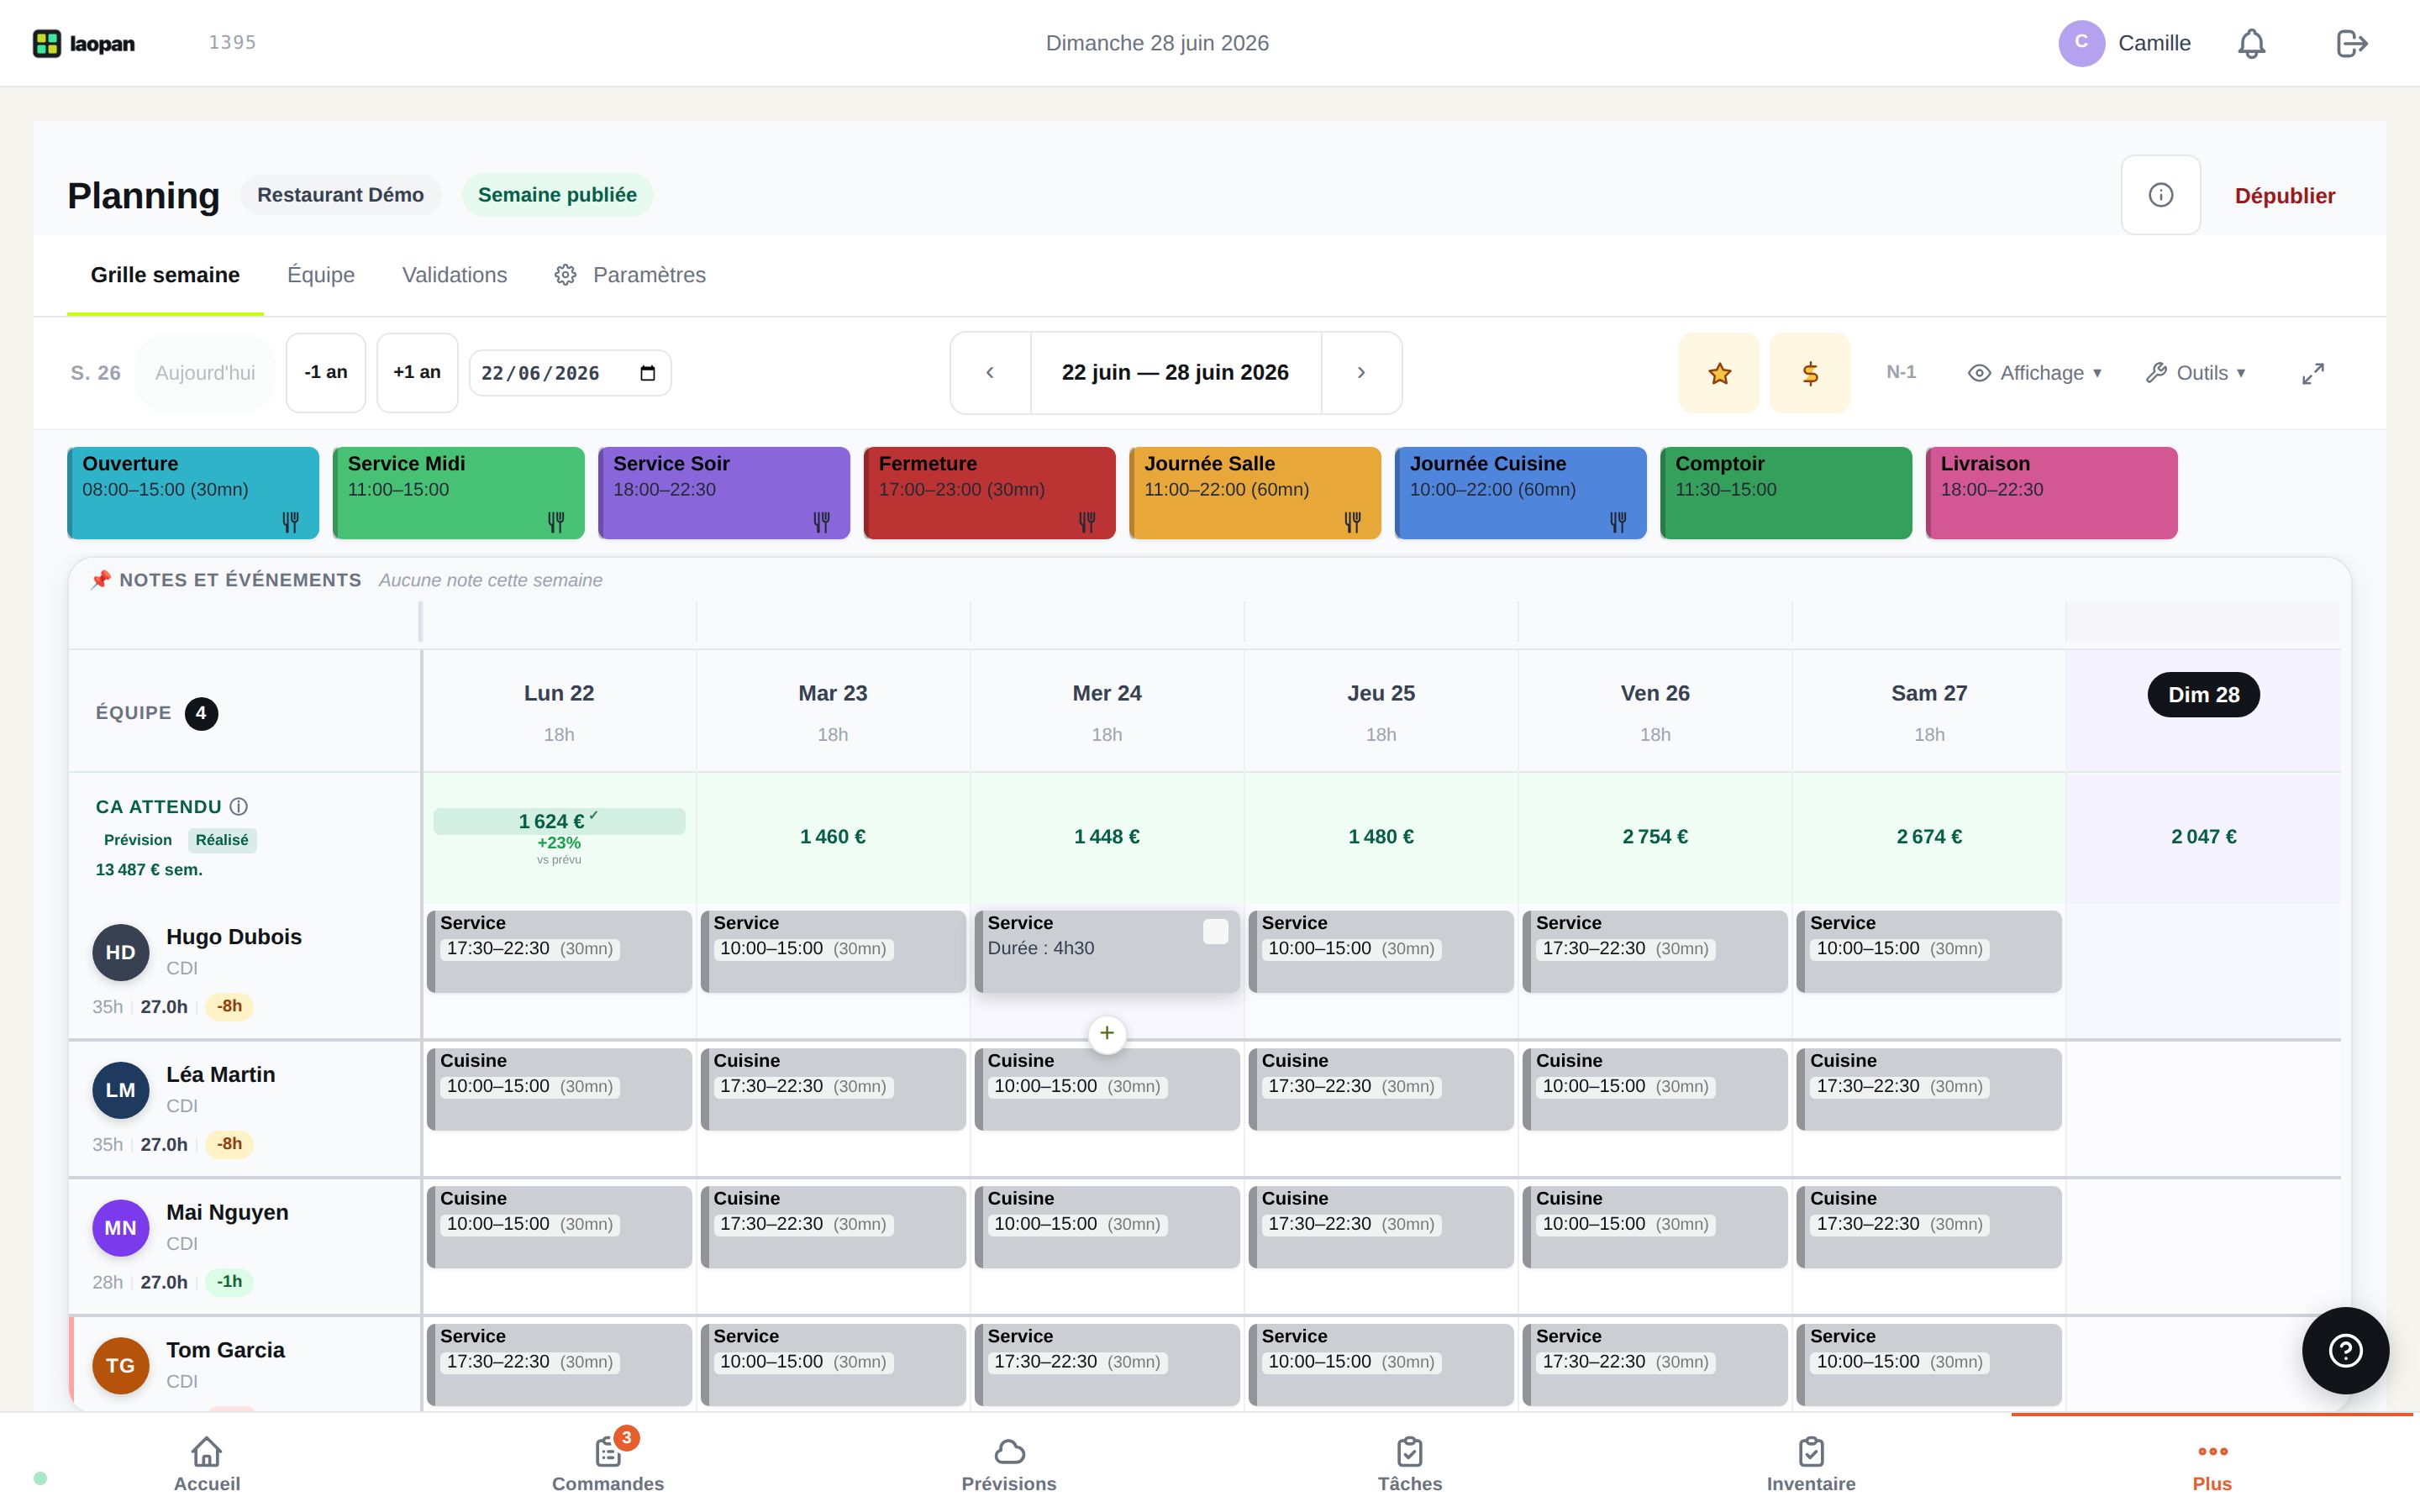The image size is (2420, 1512).
Task: Click Dépublier button
Action: pyautogui.click(x=2285, y=196)
